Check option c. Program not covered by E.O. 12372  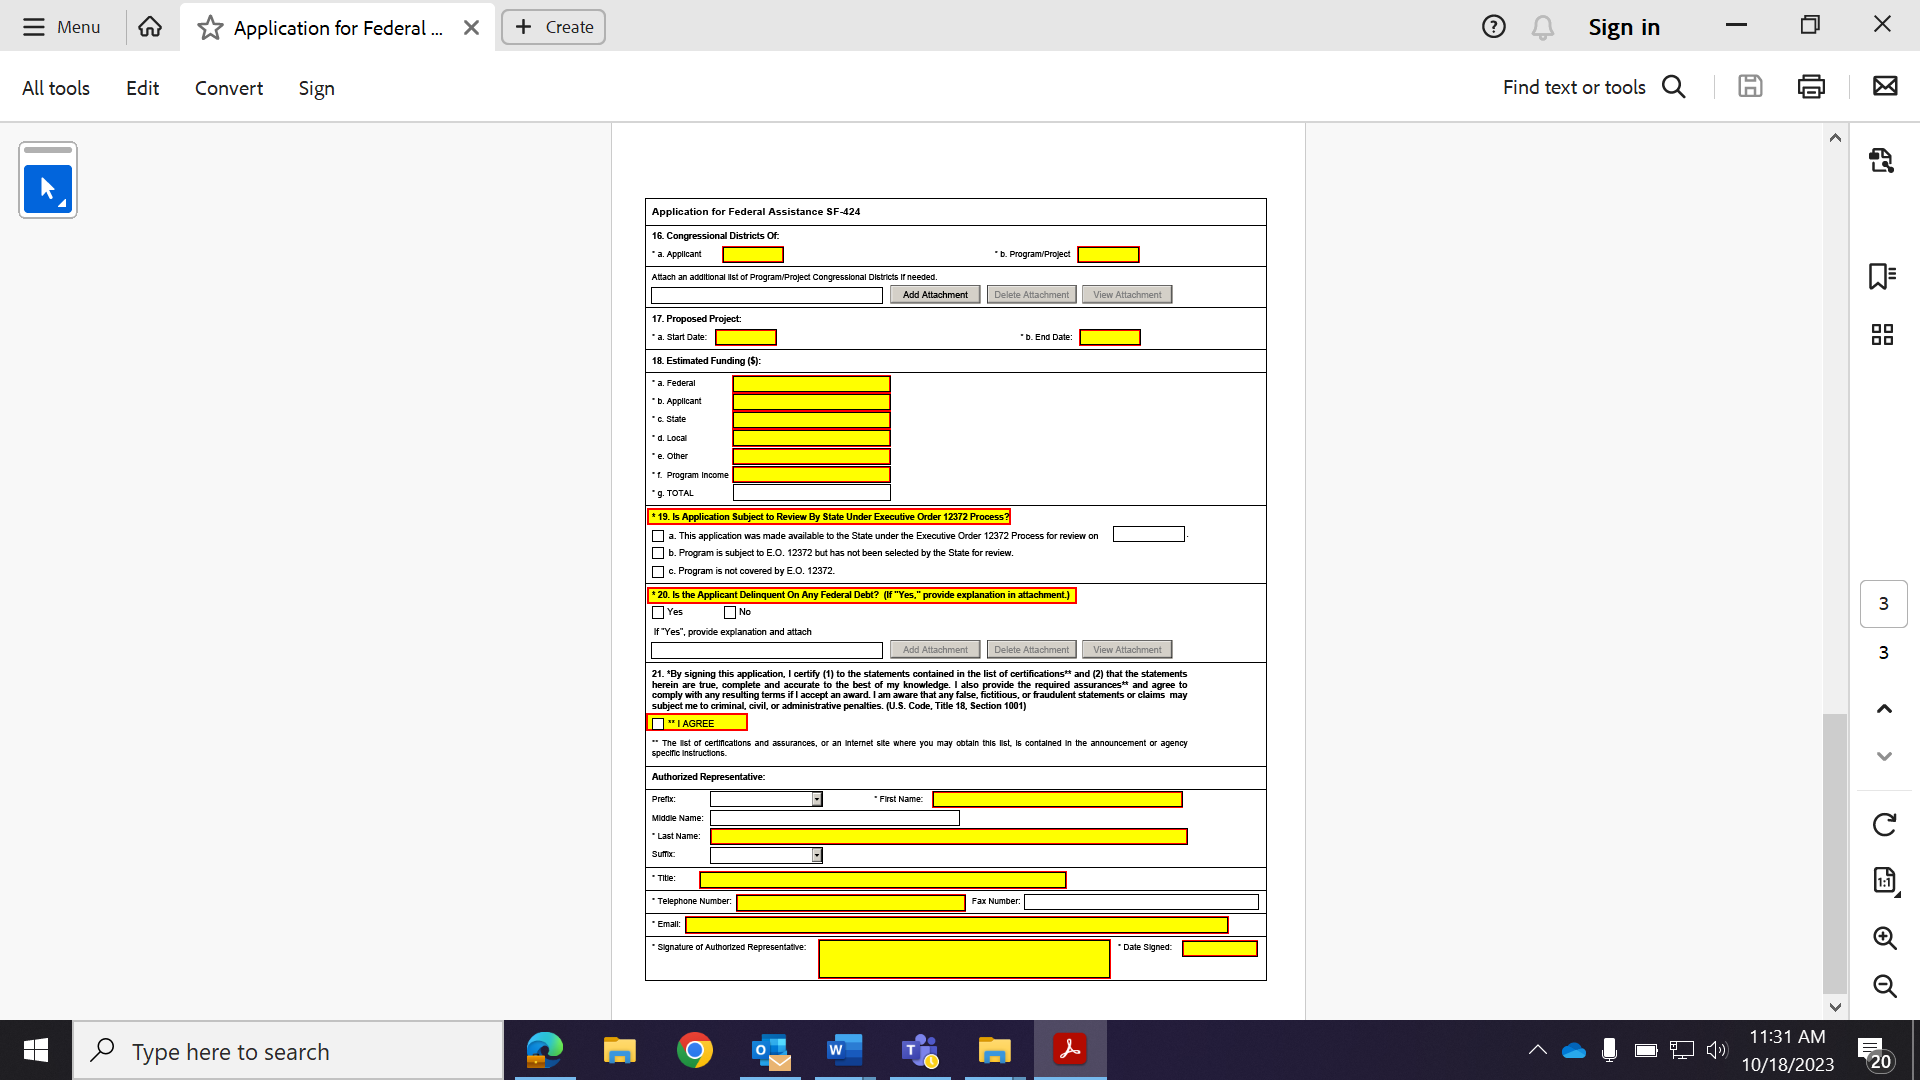pyautogui.click(x=658, y=572)
